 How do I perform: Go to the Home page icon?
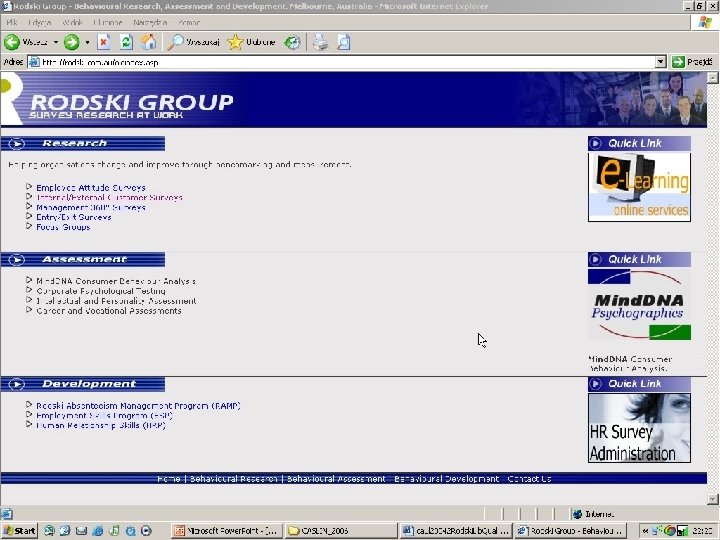(x=148, y=42)
